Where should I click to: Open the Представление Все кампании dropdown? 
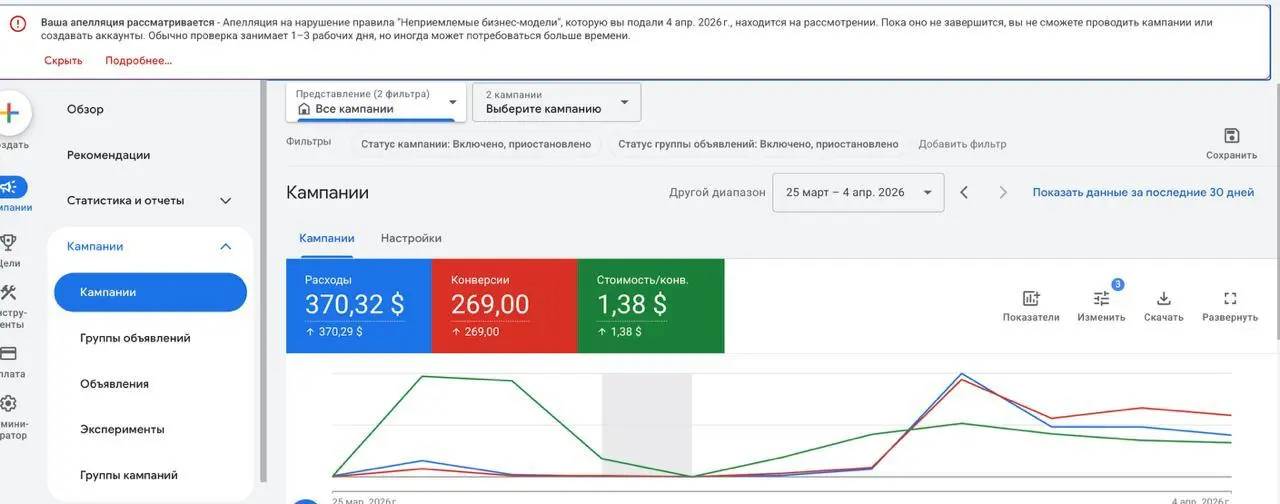(x=376, y=102)
